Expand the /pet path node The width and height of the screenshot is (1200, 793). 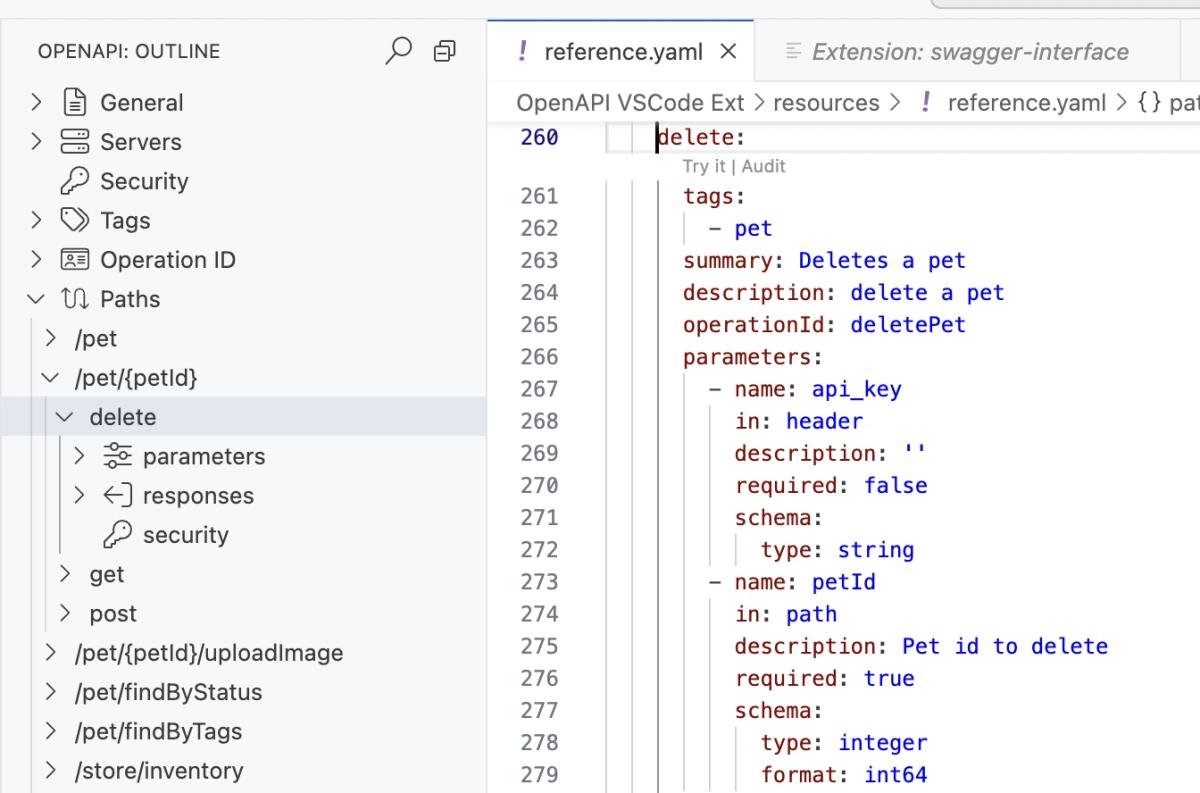(52, 339)
